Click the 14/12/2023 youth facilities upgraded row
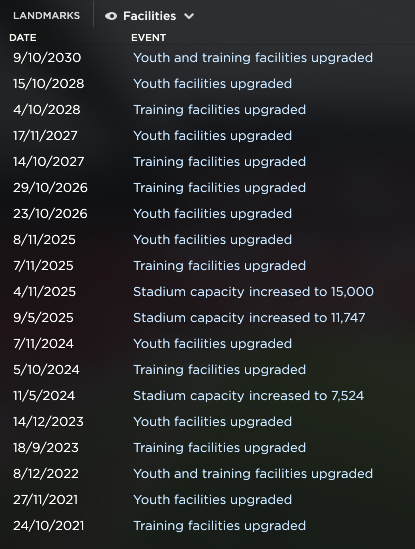This screenshot has height=549, width=415. click(x=207, y=422)
